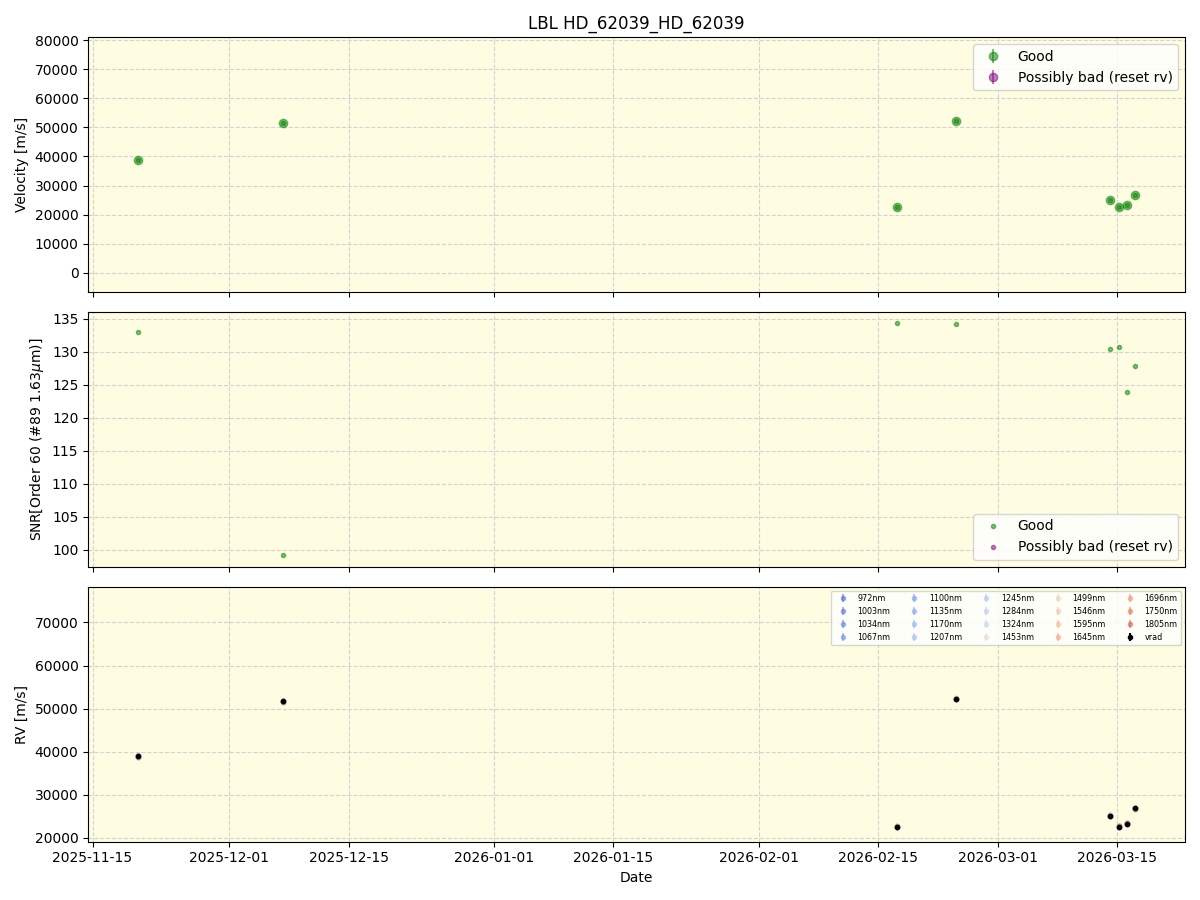
Task: Select the SNR[Order 60] y-axis label
Action: point(36,439)
